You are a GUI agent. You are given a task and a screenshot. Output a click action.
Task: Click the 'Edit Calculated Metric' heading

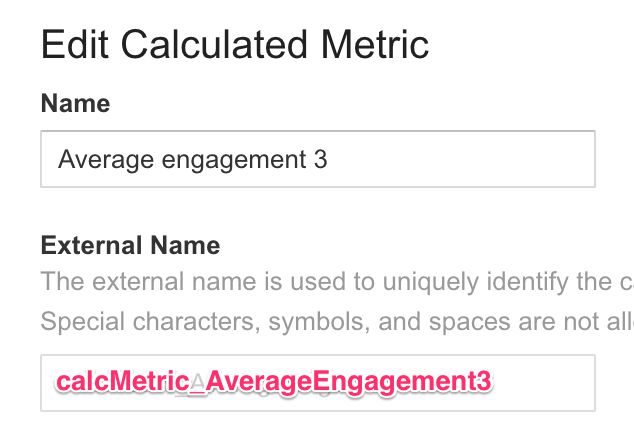[235, 44]
